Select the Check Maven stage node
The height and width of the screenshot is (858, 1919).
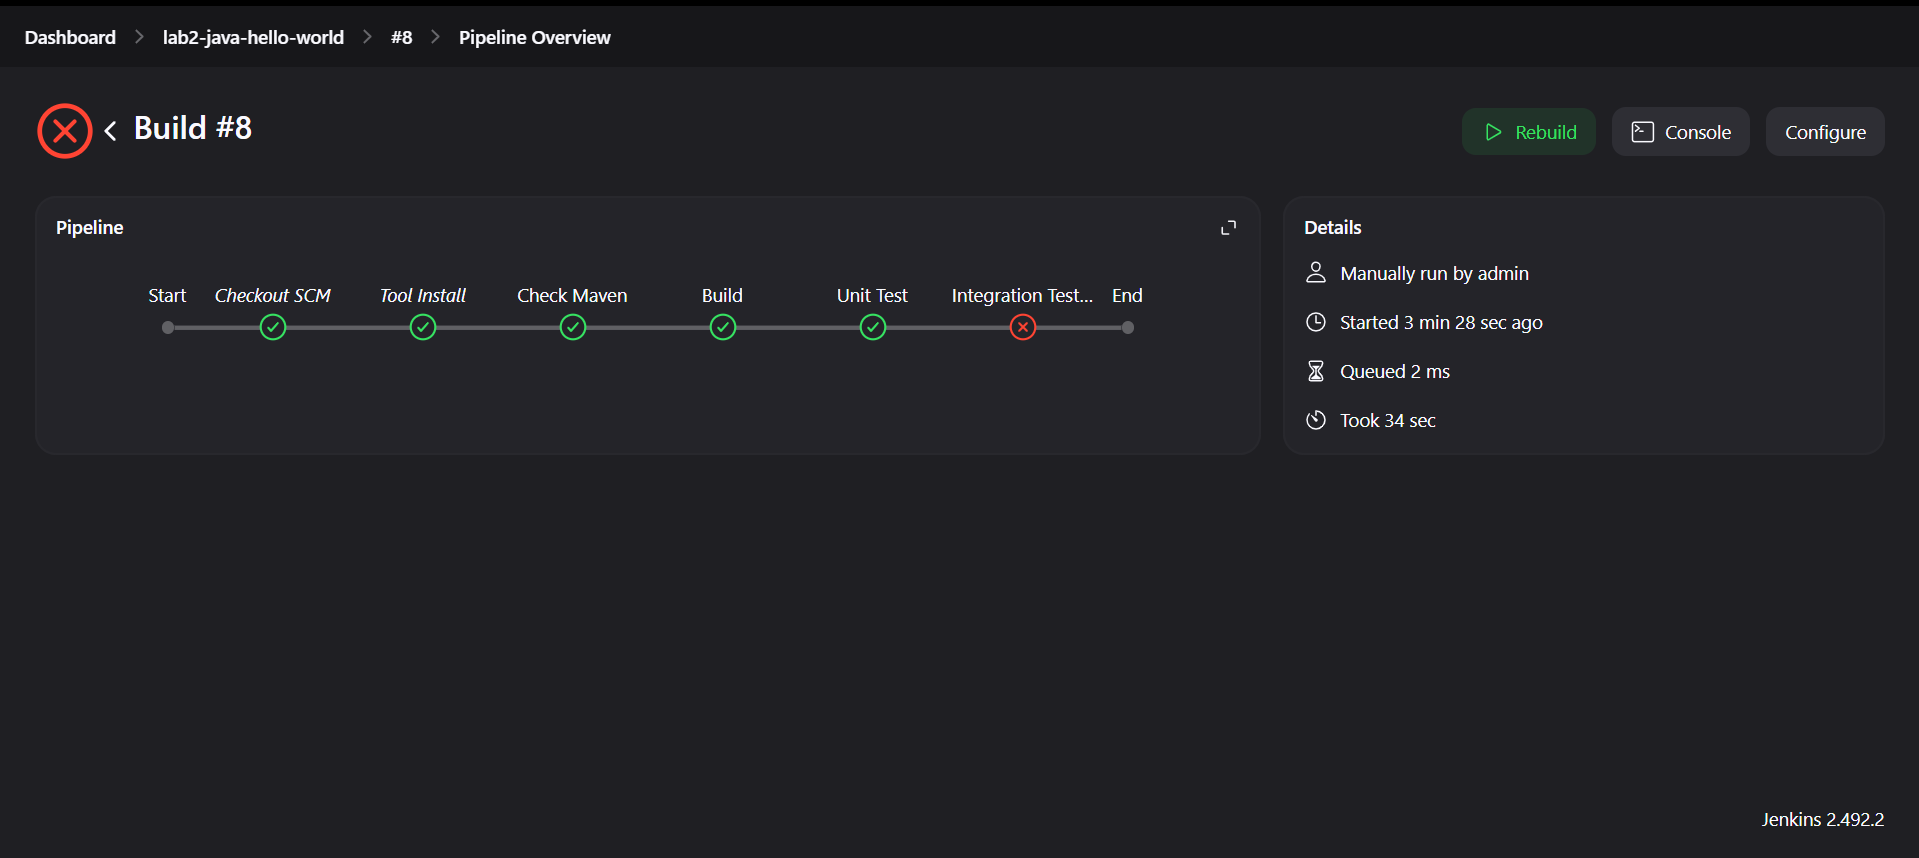coord(573,327)
